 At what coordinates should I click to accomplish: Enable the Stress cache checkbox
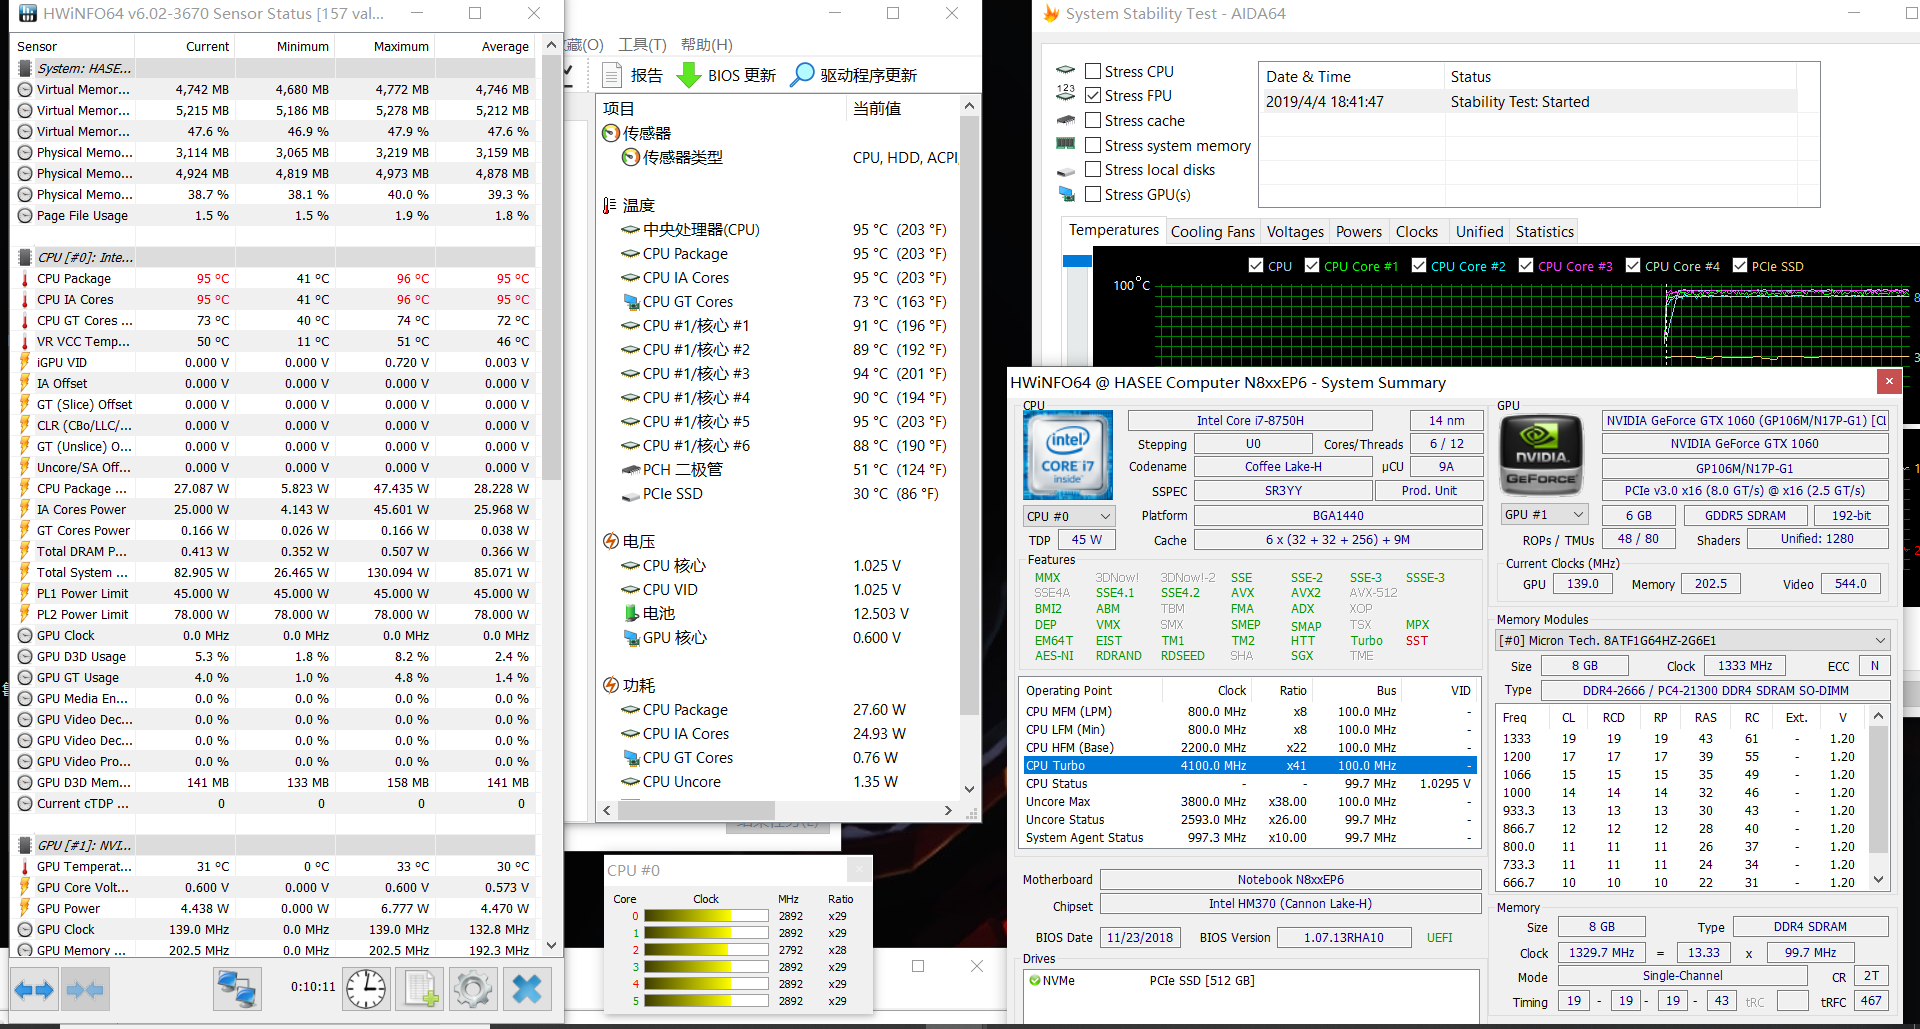[x=1093, y=120]
